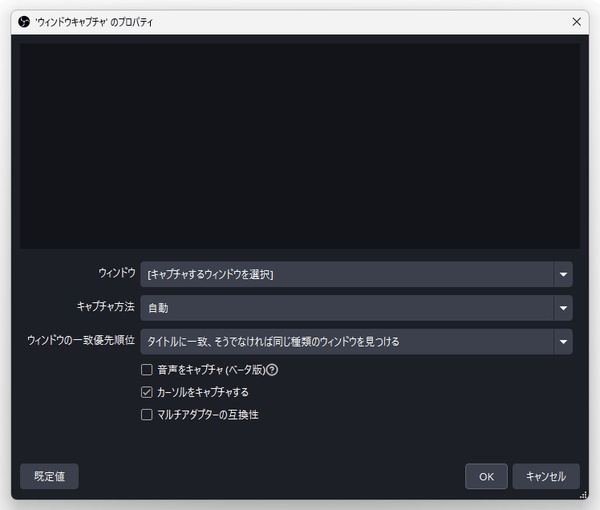The height and width of the screenshot is (510, 600).
Task: Confirm the settings with the OK button
Action: [486, 477]
